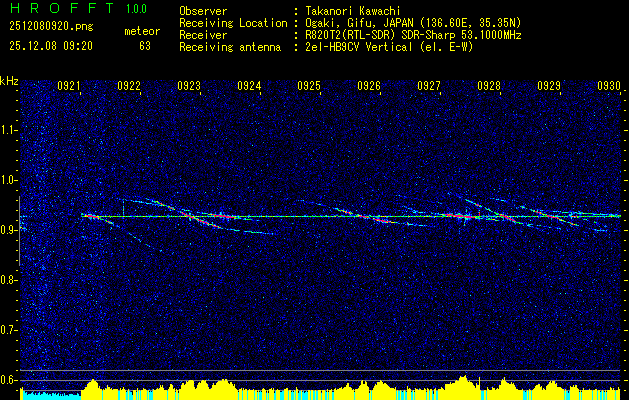Click time marker 0927
The image size is (629, 400).
(429, 85)
